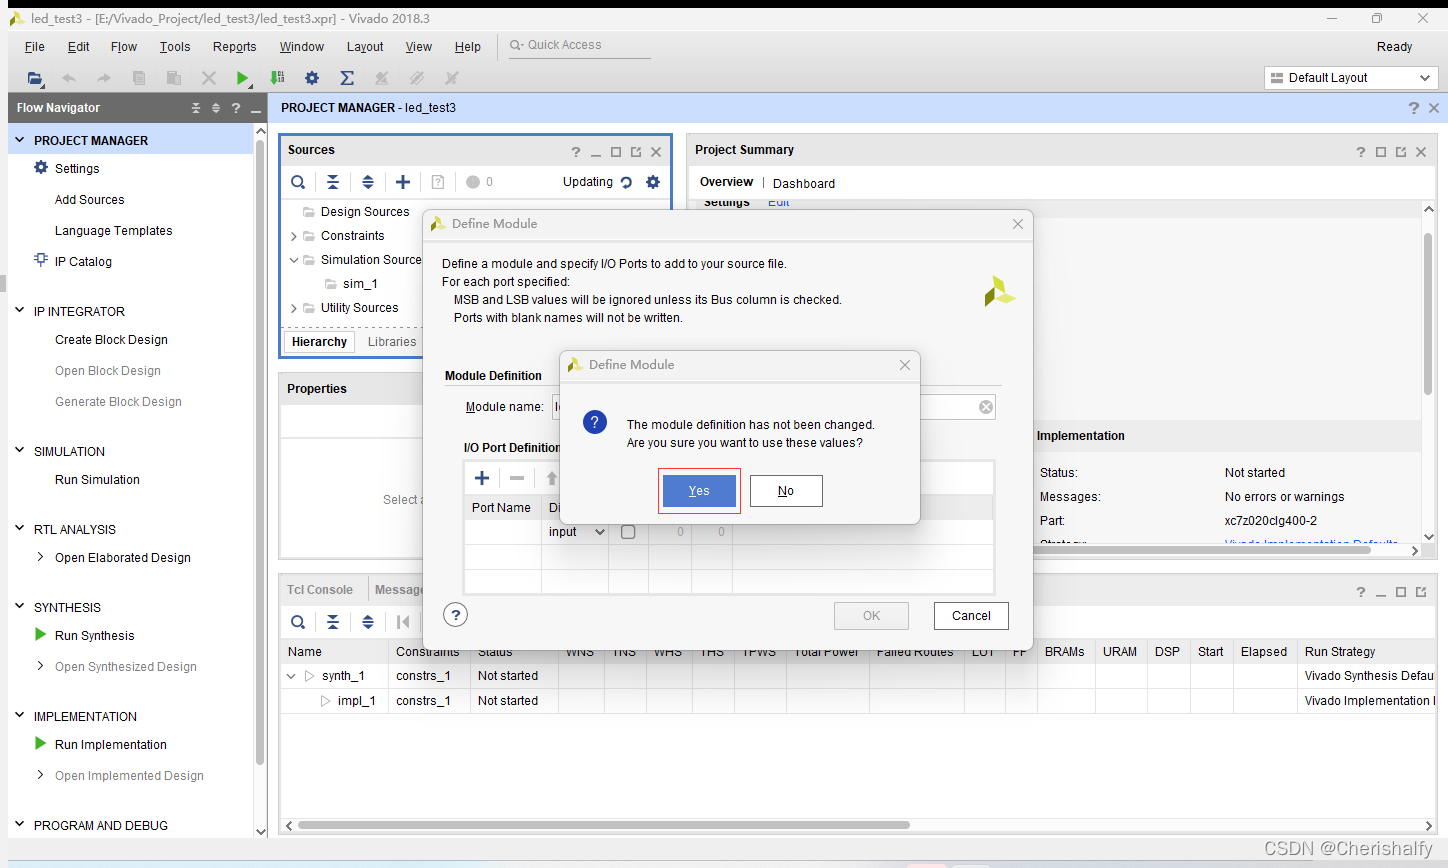Click the green Run toolbar arrow
The image size is (1448, 868).
click(x=242, y=78)
